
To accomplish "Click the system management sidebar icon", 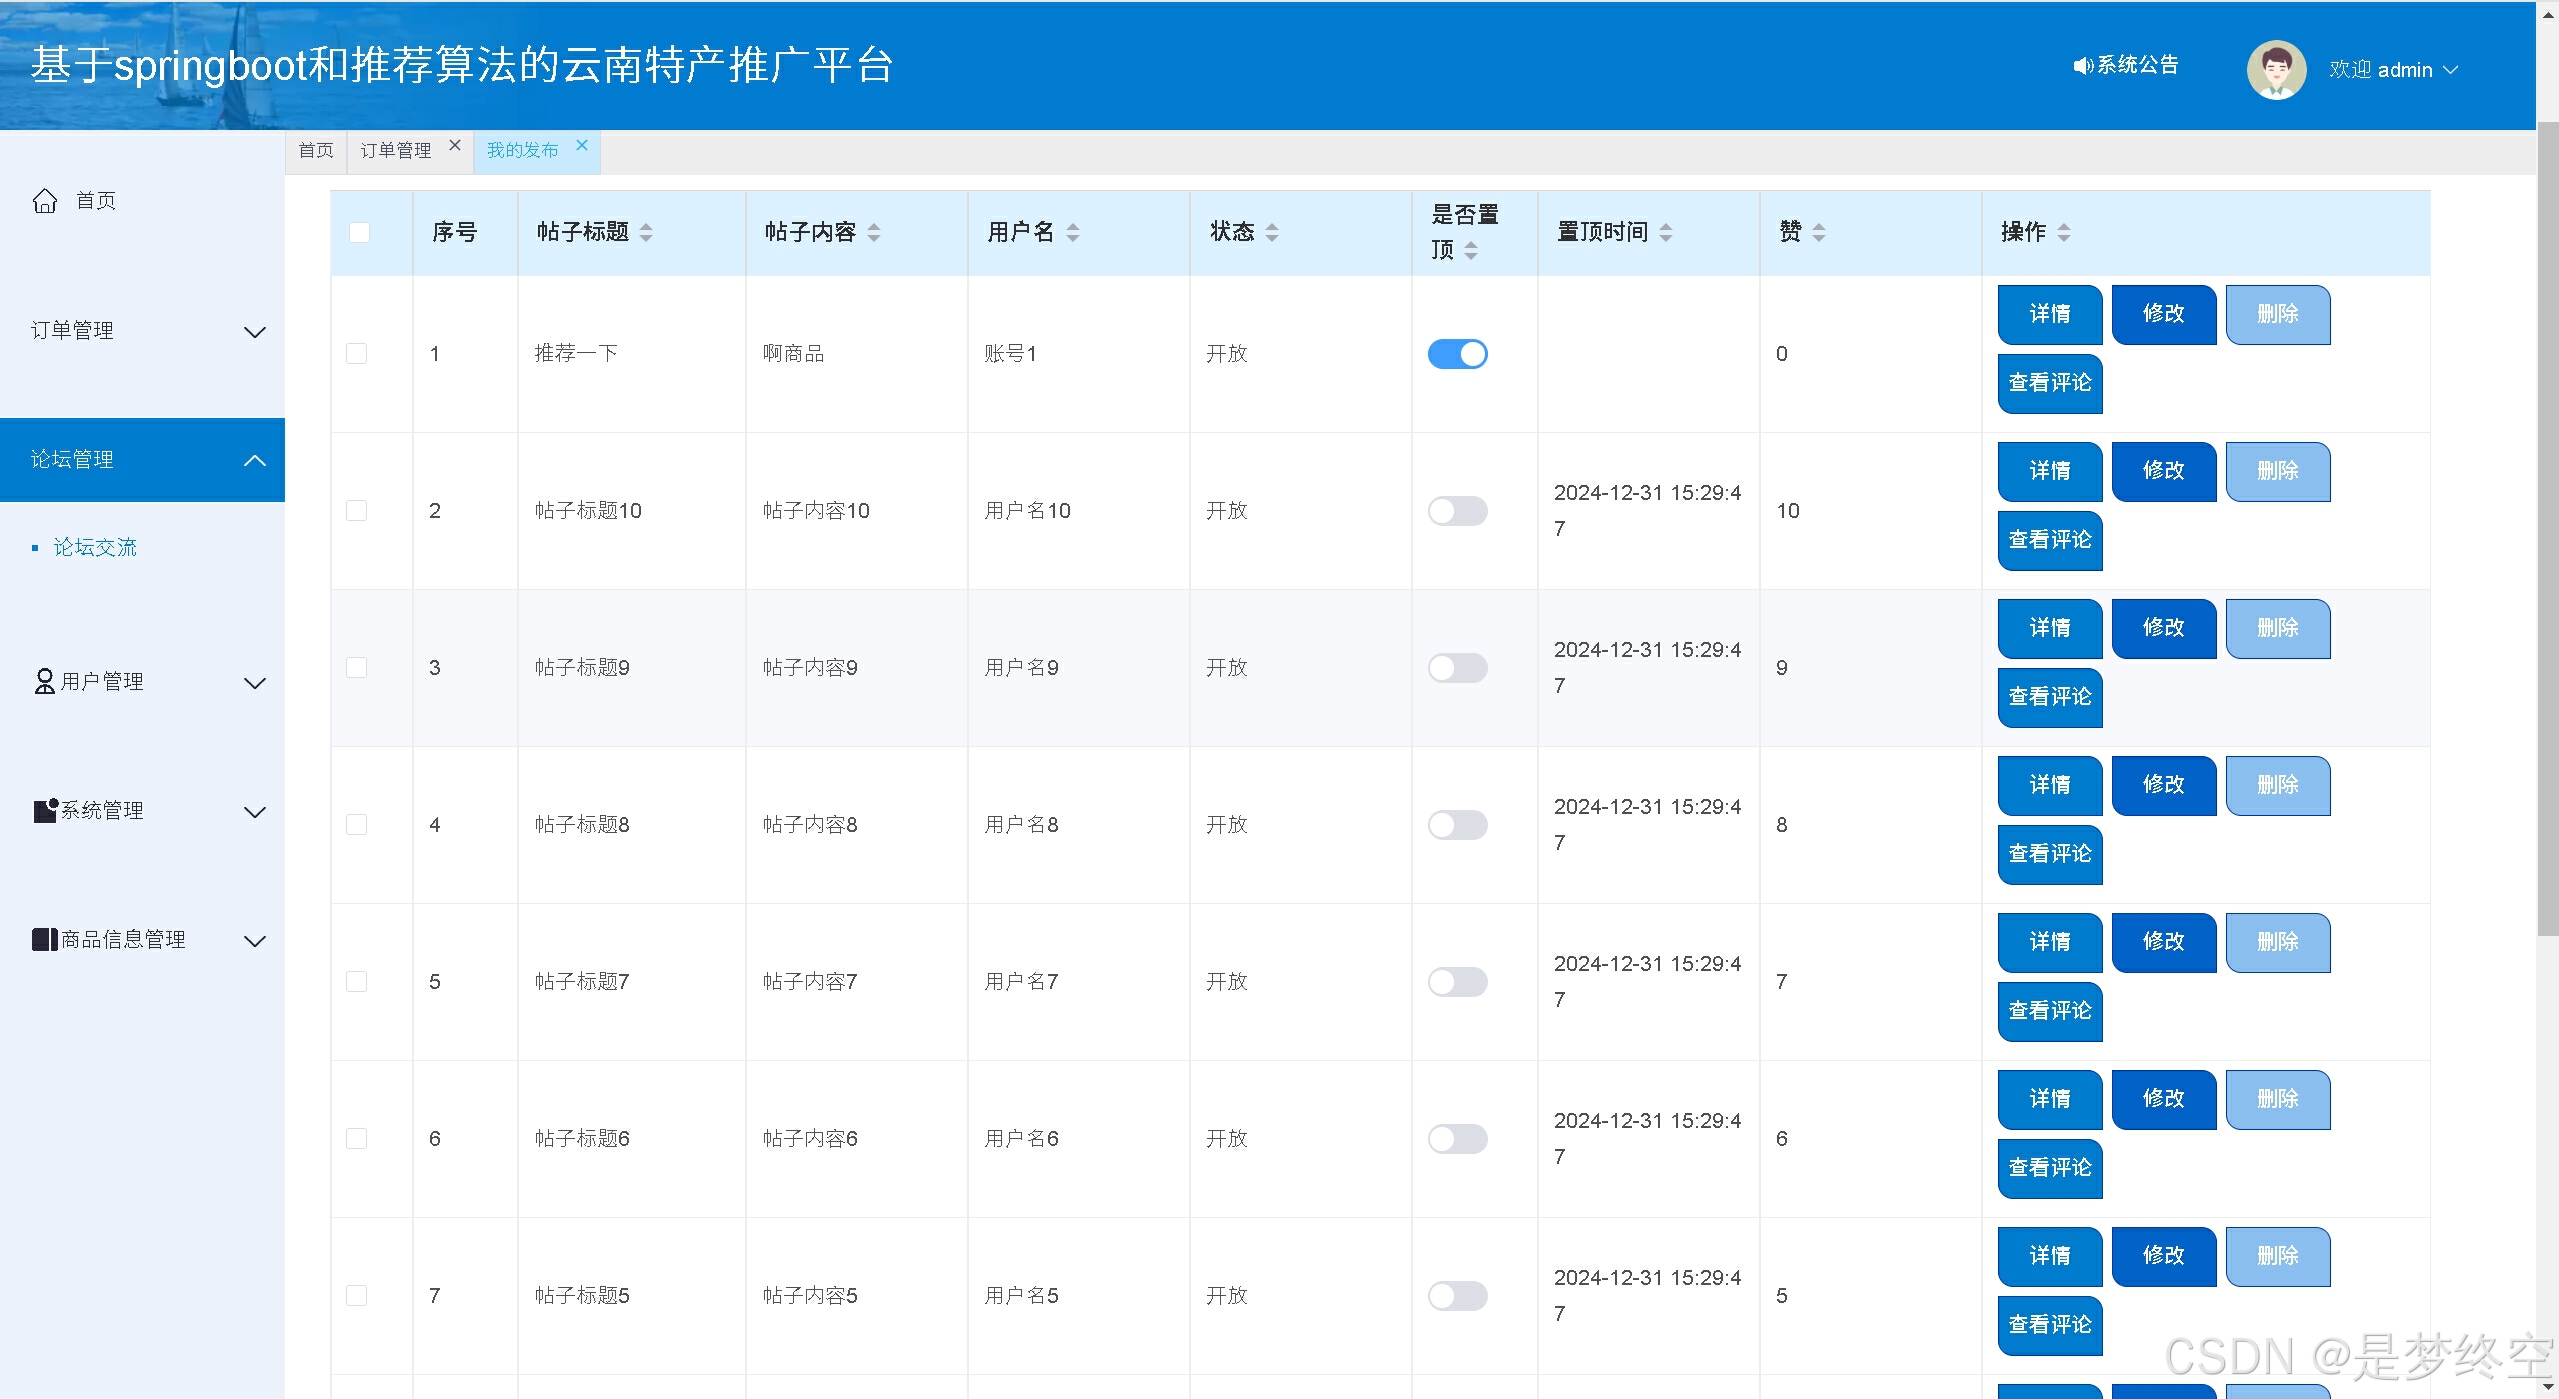I will coord(45,811).
